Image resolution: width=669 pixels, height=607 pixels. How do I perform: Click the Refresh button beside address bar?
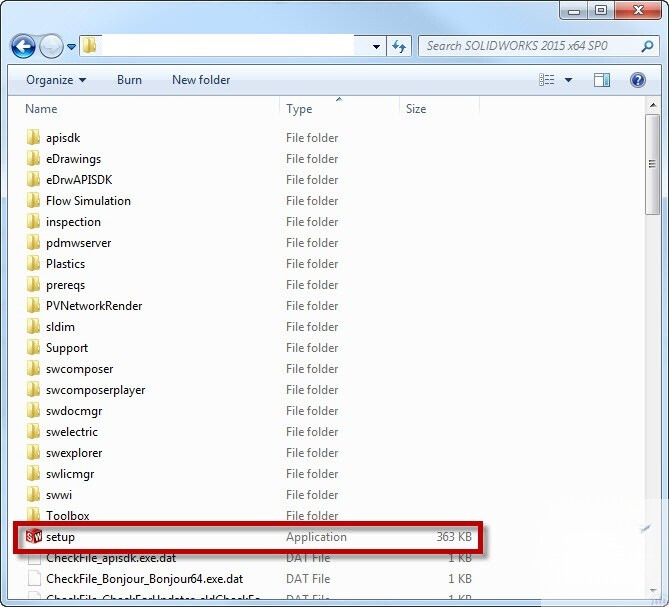399,46
